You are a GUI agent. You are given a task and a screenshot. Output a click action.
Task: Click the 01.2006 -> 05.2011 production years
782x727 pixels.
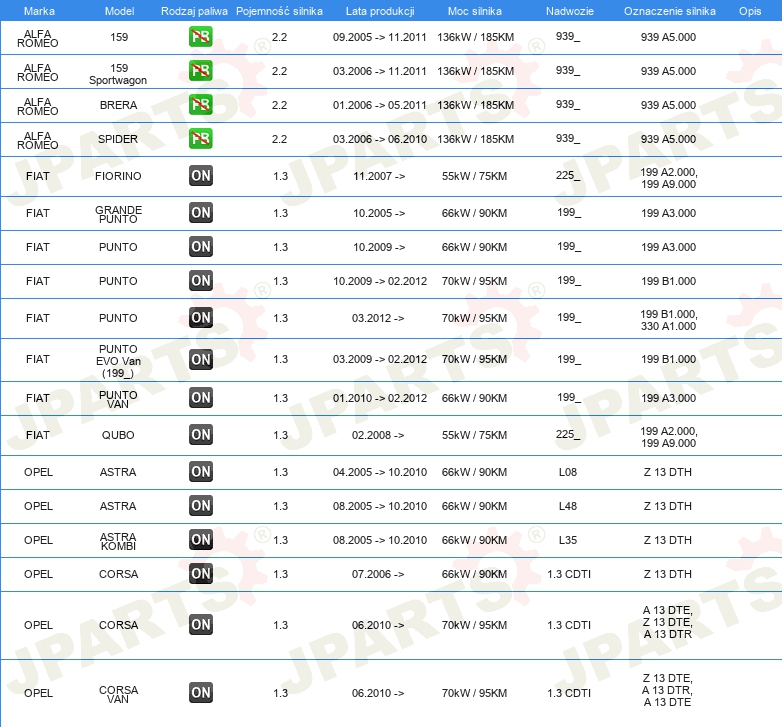[x=380, y=105]
